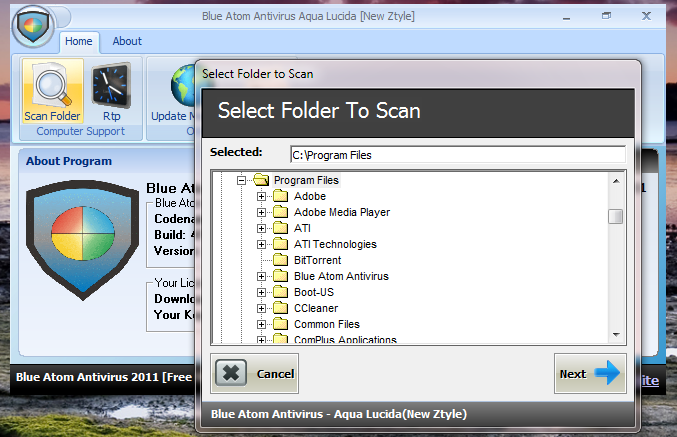Click the shield application menu orb
Image resolution: width=677 pixels, height=437 pixels.
(x=33, y=26)
